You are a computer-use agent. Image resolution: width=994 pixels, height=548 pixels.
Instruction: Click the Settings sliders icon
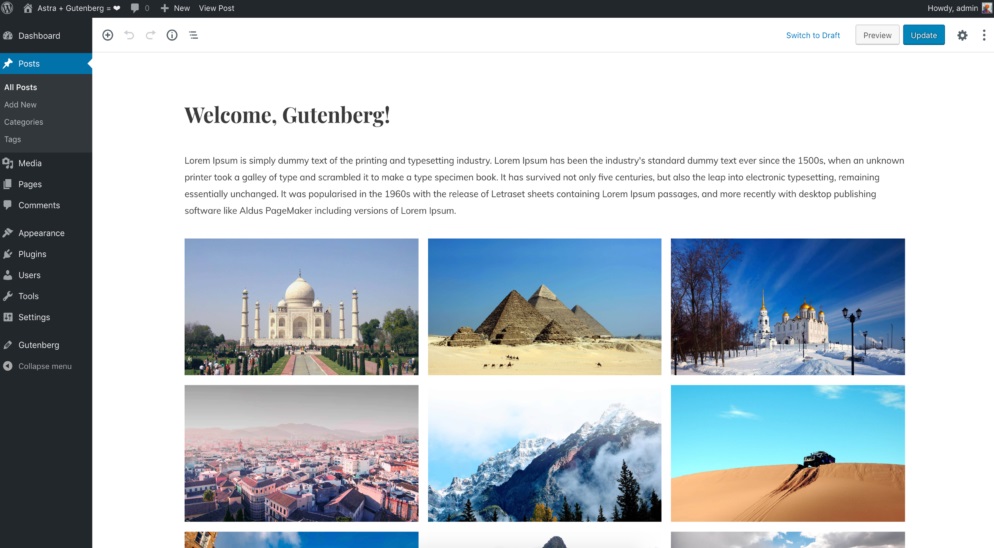pyautogui.click(x=8, y=317)
